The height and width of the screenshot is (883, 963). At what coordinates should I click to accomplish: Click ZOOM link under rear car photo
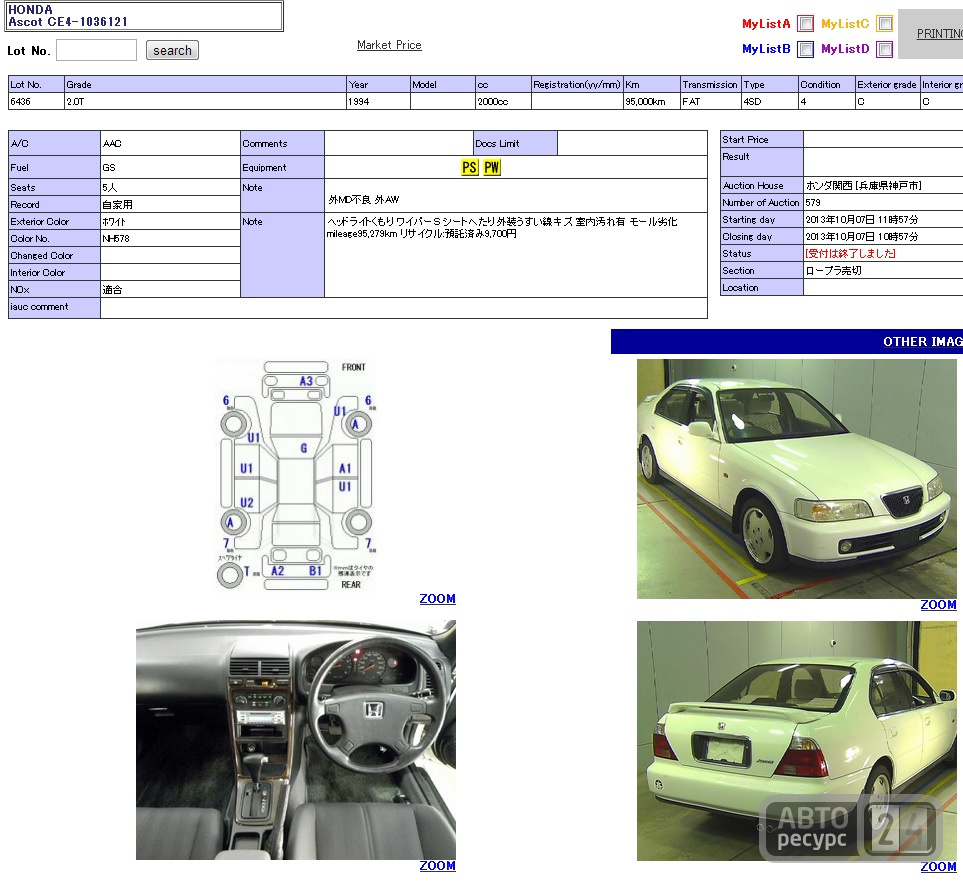click(938, 867)
